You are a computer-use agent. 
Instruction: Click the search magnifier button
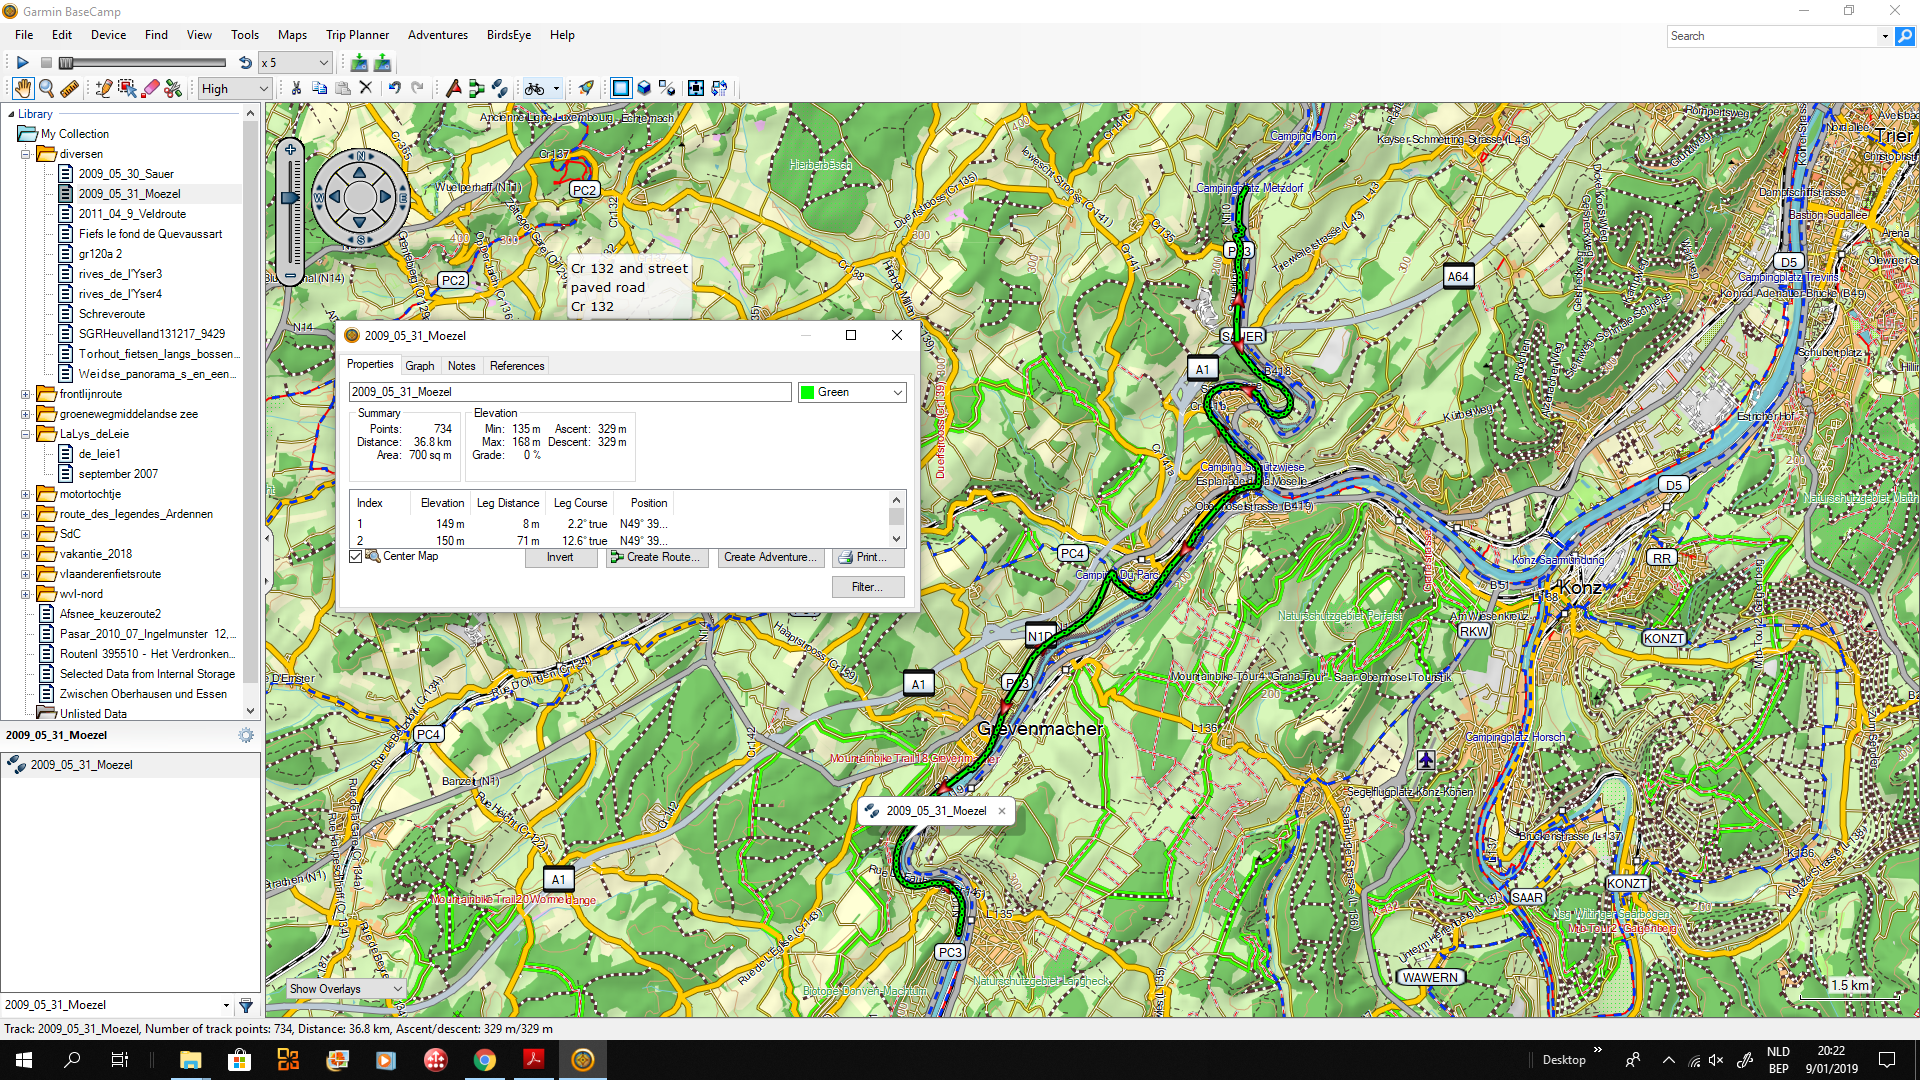1905,36
